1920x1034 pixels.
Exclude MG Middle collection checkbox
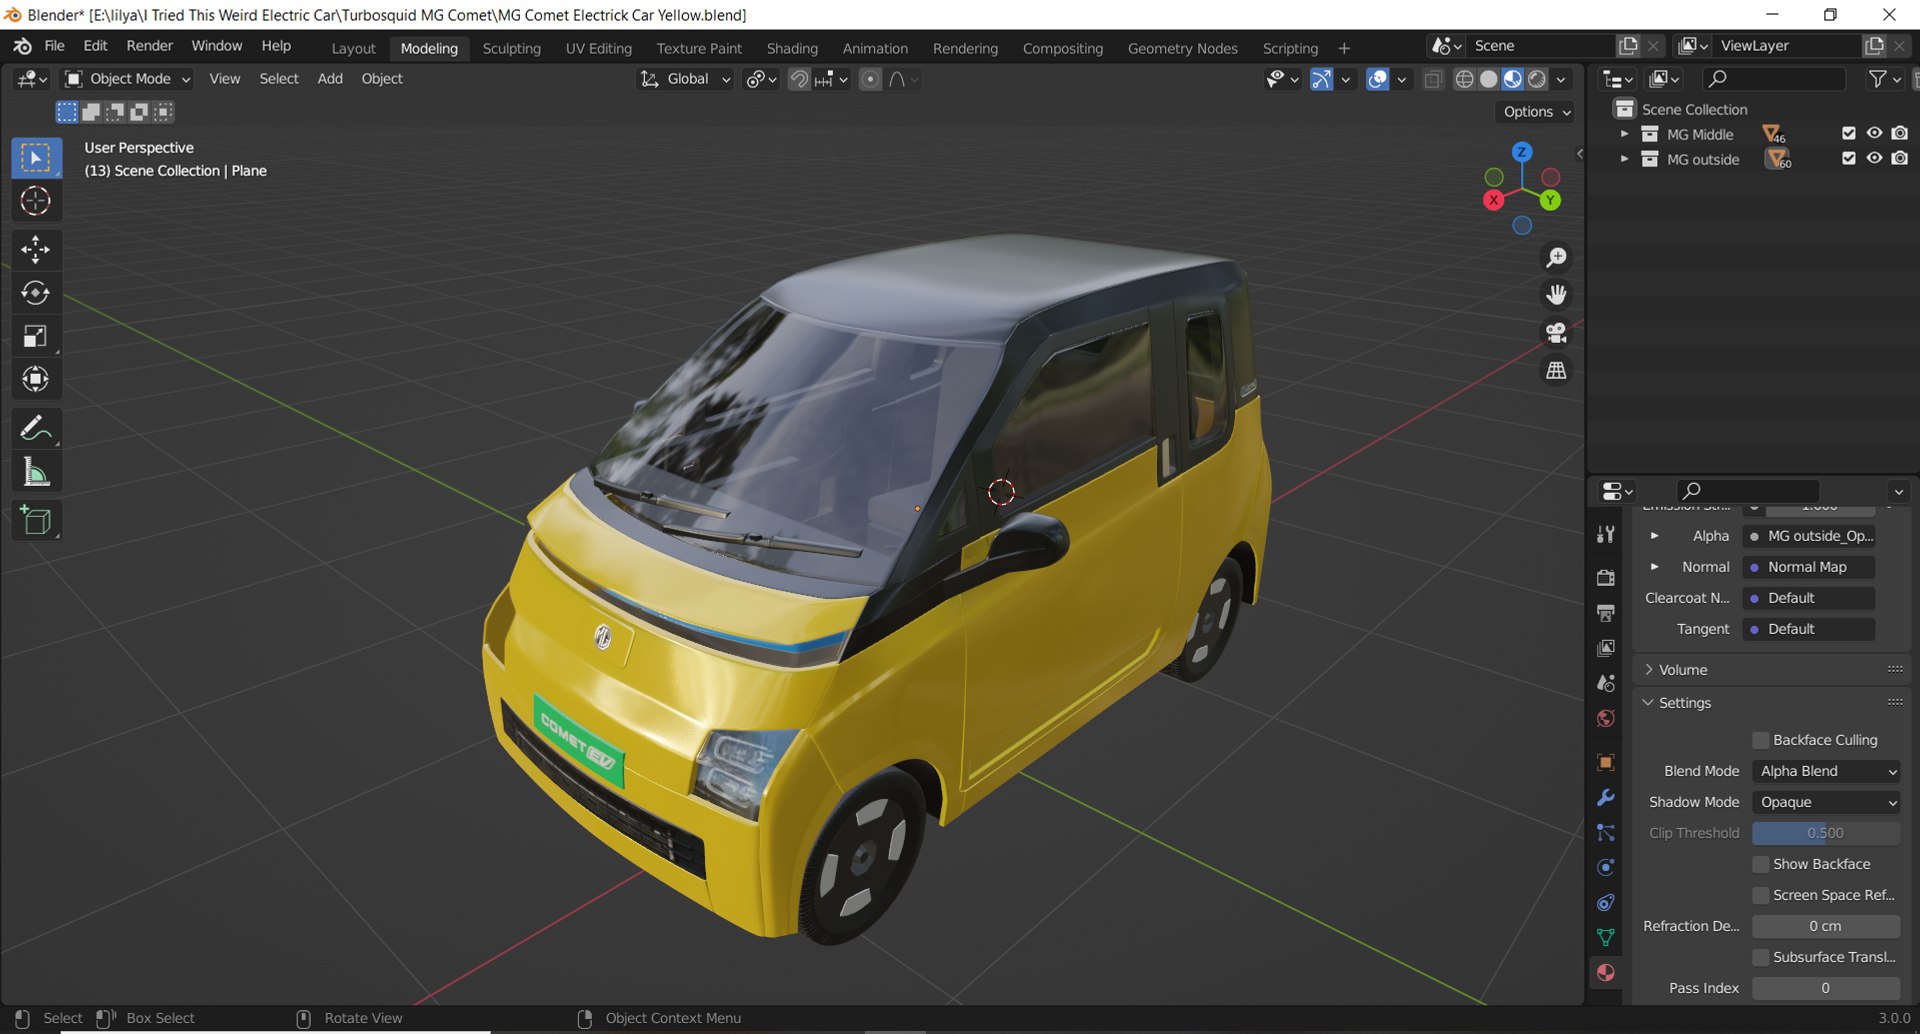(x=1848, y=134)
